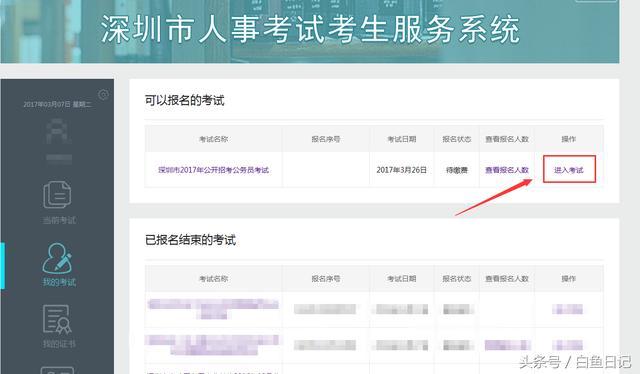Click 考试日期 header in 已报名结束的考试 table
This screenshot has width=640, height=374.
coord(402,279)
